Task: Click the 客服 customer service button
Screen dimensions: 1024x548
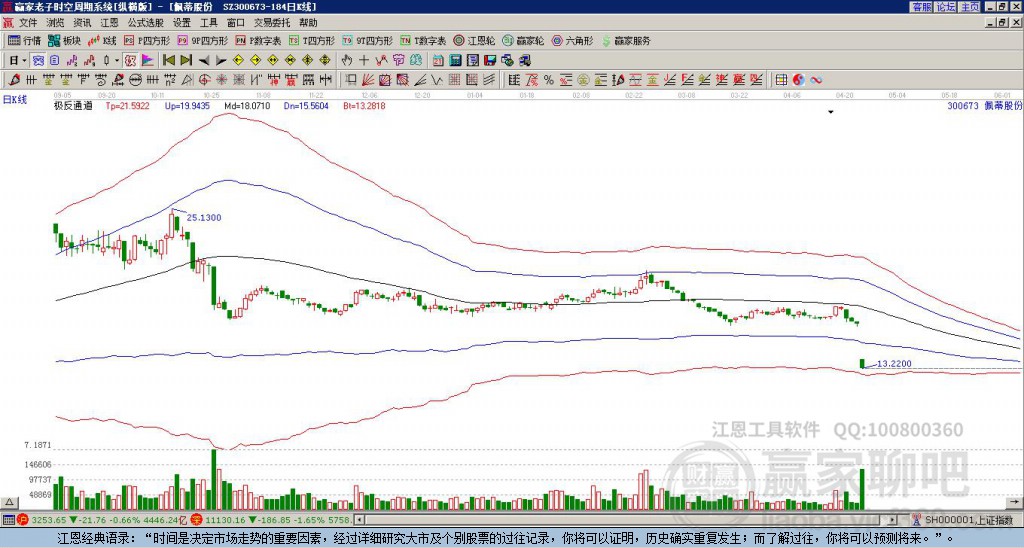Action: [921, 7]
